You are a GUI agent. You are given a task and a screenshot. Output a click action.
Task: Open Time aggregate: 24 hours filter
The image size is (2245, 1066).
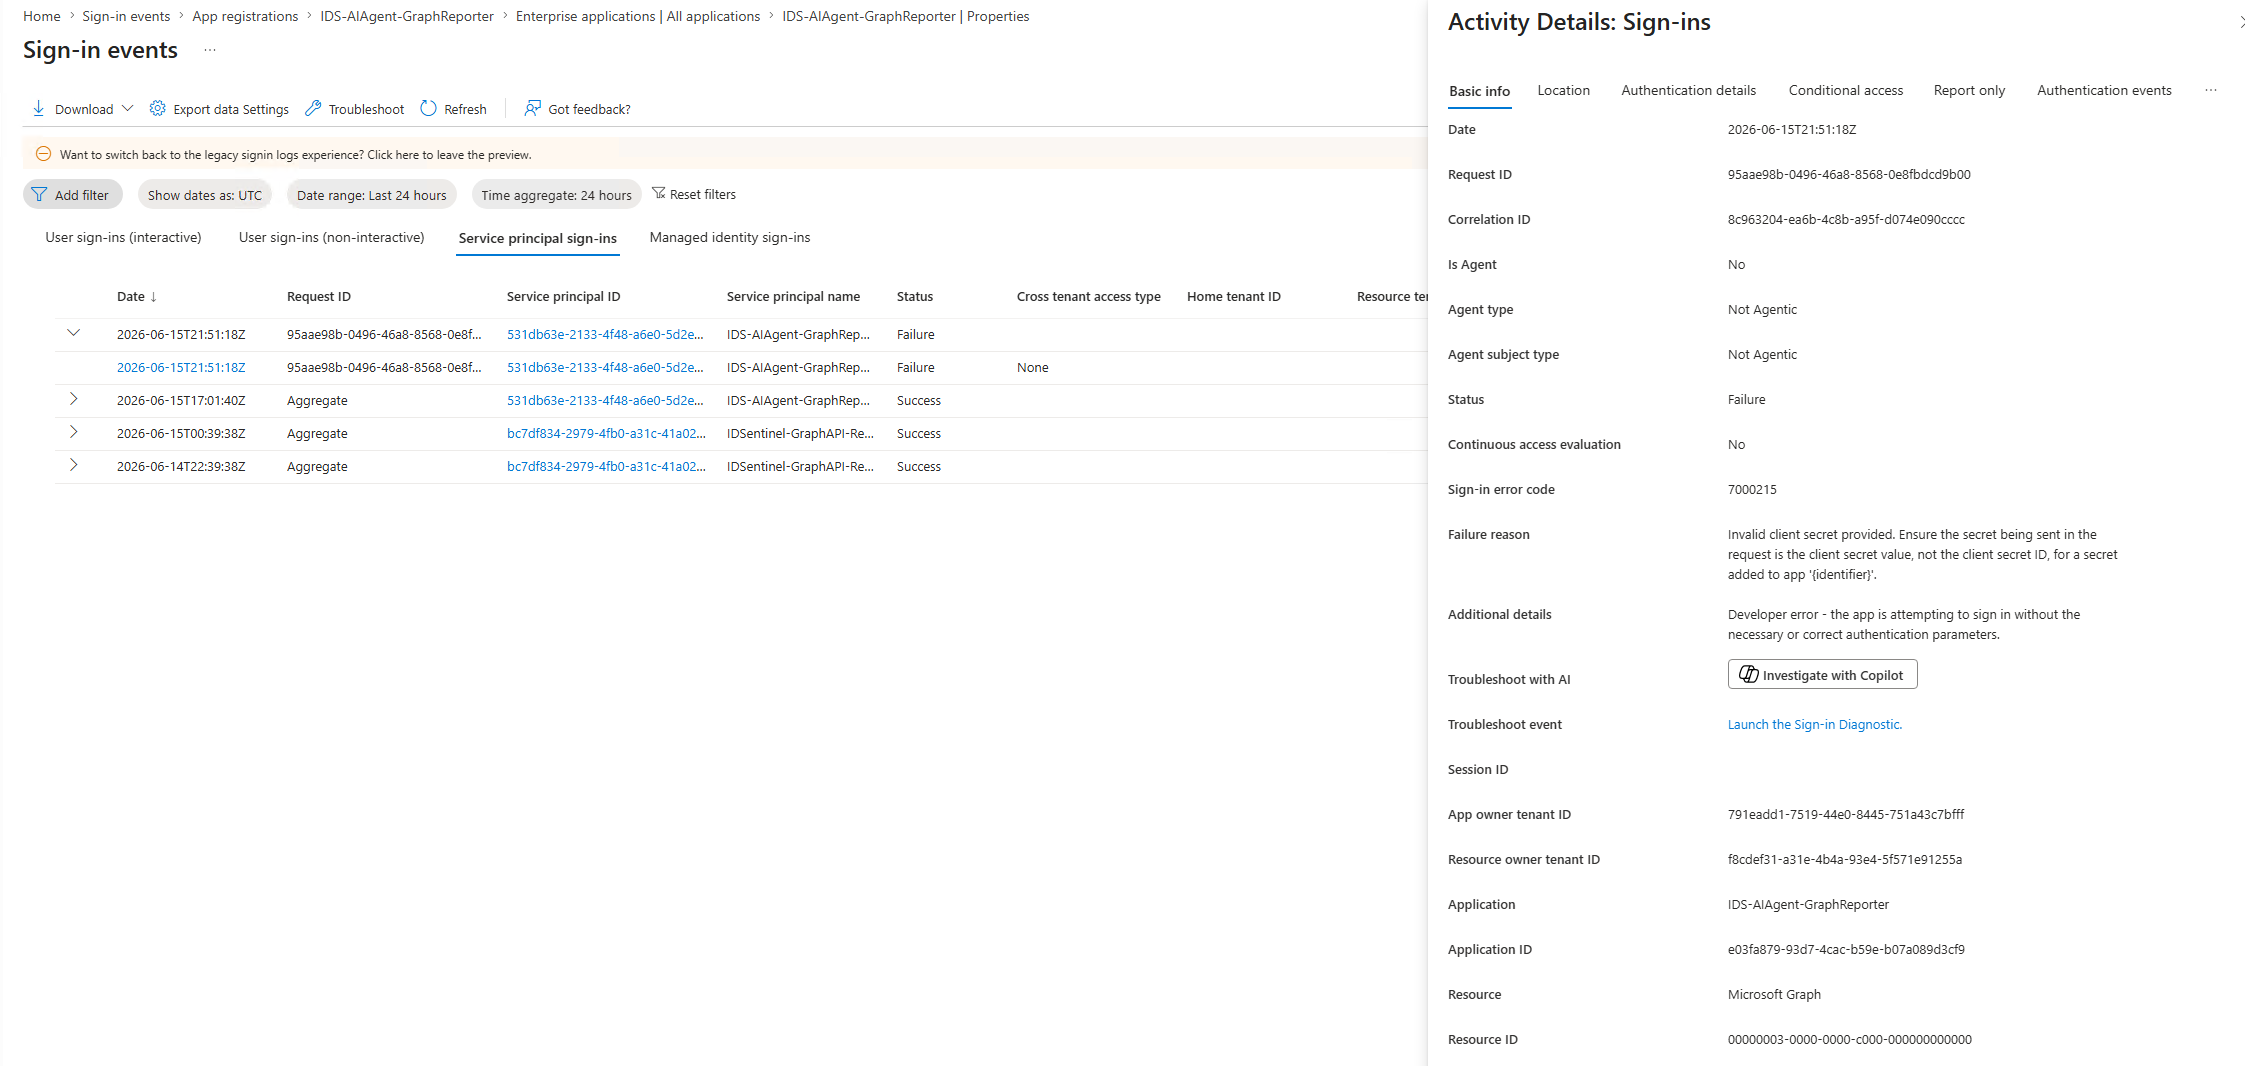tap(557, 195)
